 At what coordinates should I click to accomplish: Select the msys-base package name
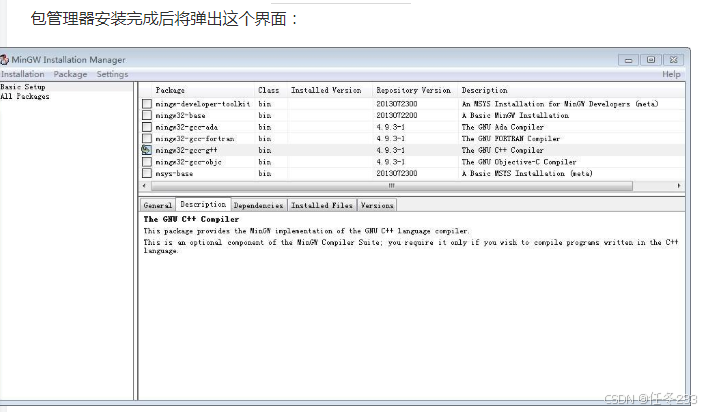174,173
